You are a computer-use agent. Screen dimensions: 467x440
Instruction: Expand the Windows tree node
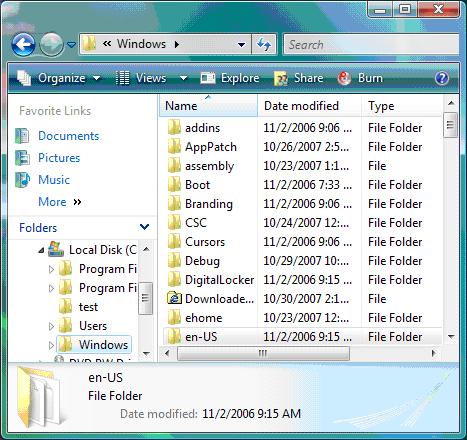pyautogui.click(x=51, y=345)
